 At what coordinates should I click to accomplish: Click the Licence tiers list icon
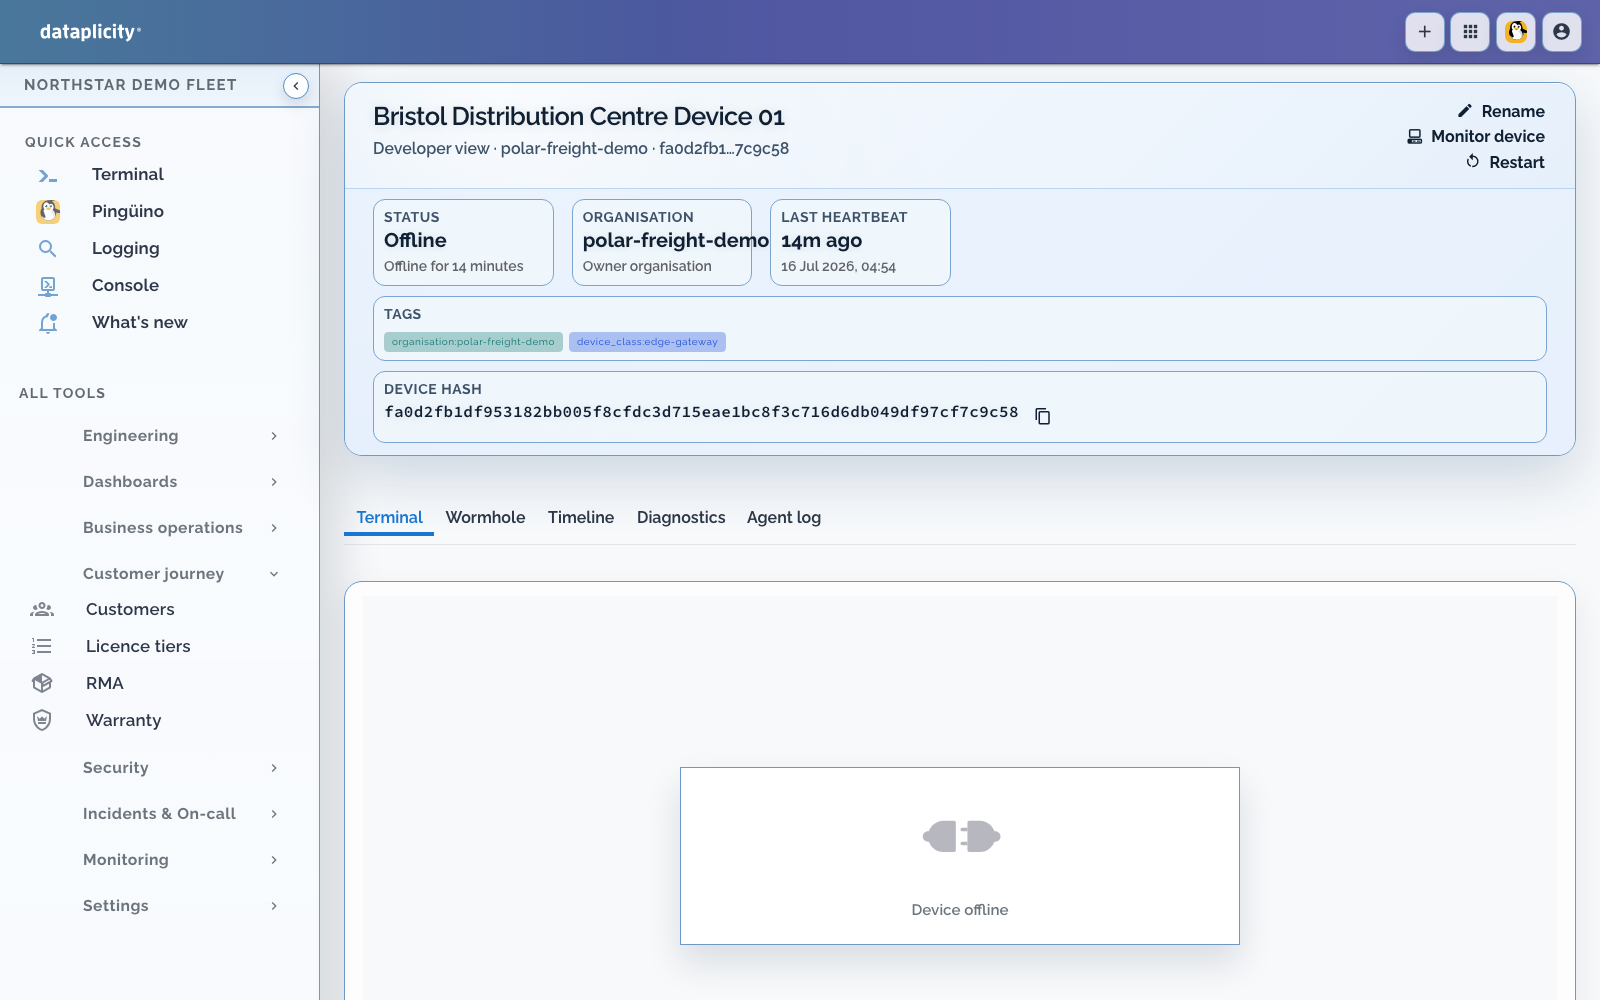coord(42,646)
